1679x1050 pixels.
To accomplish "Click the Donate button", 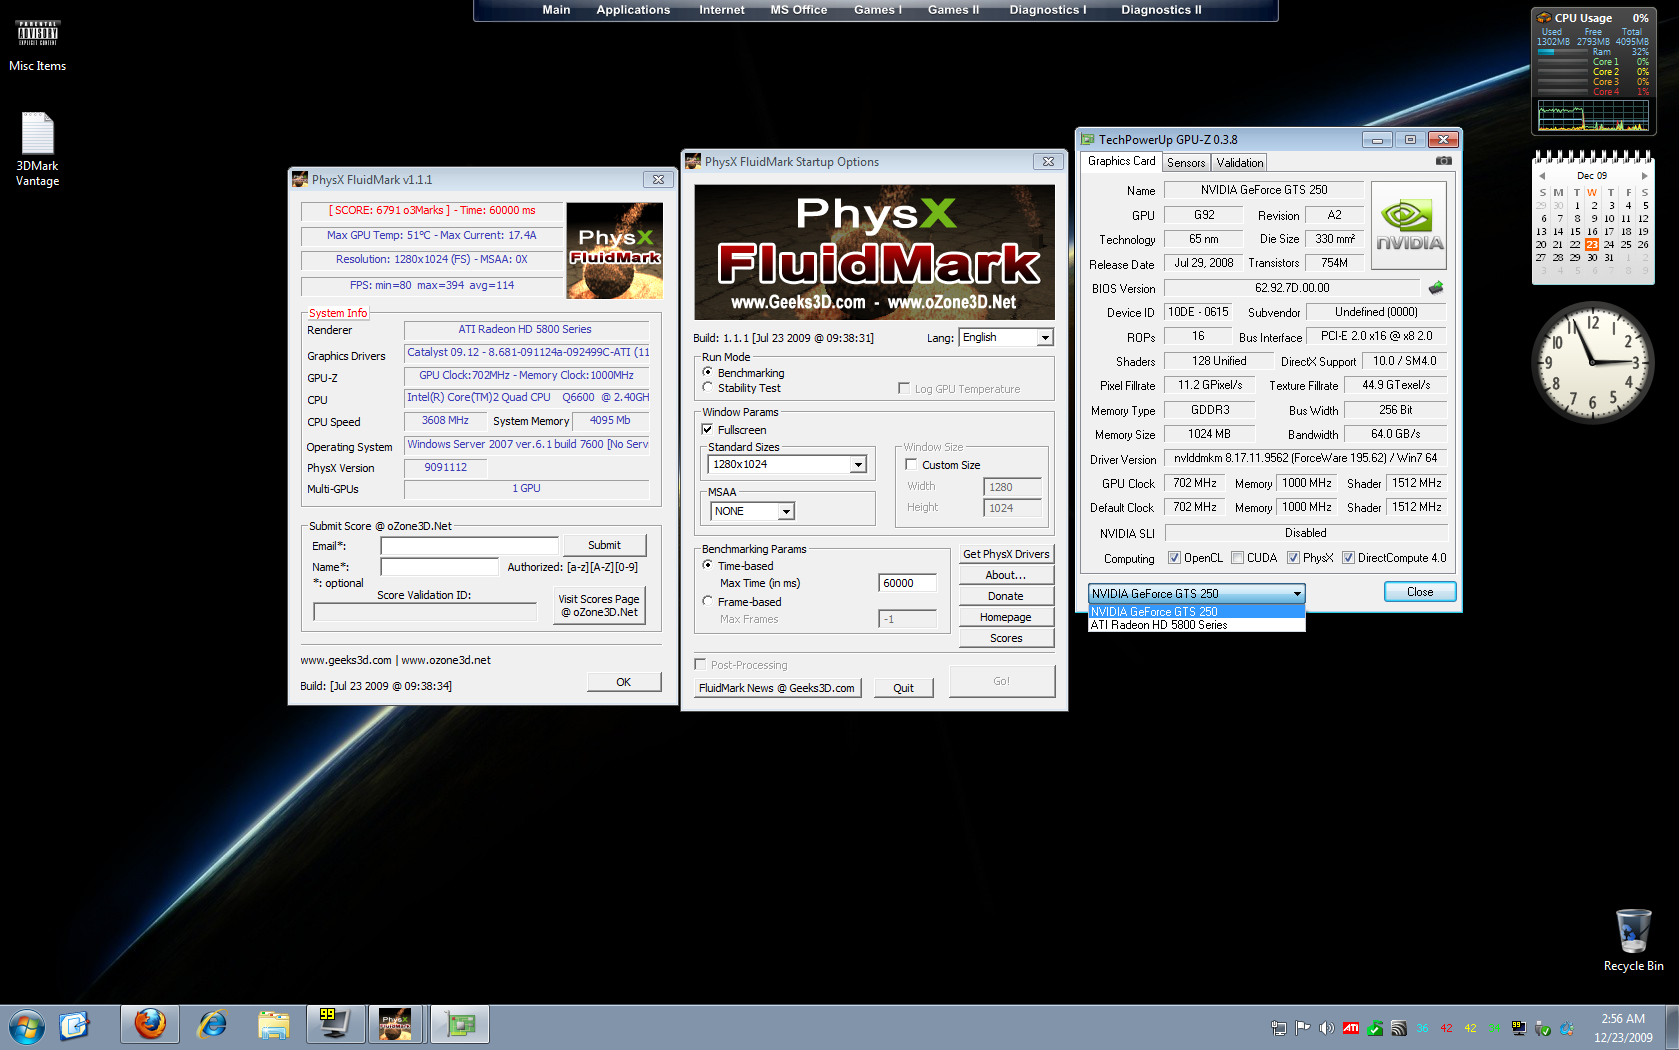I will [1006, 596].
